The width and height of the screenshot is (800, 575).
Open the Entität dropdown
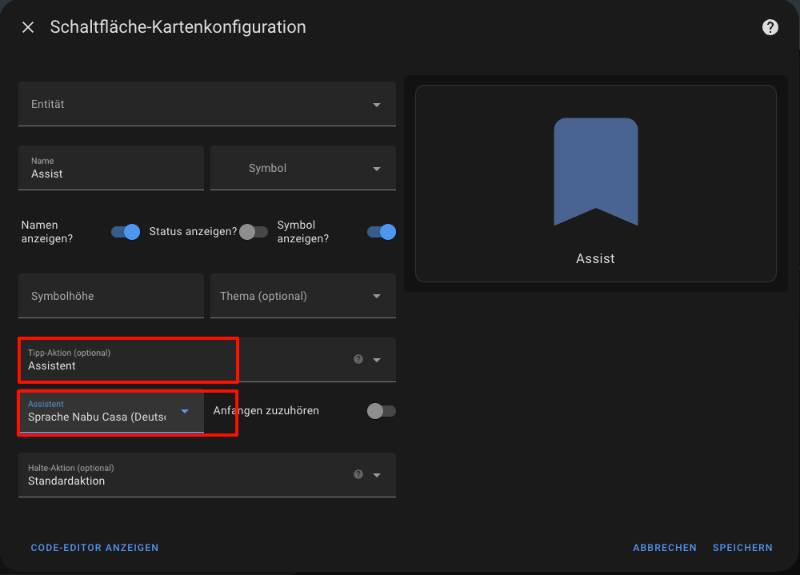(x=207, y=104)
